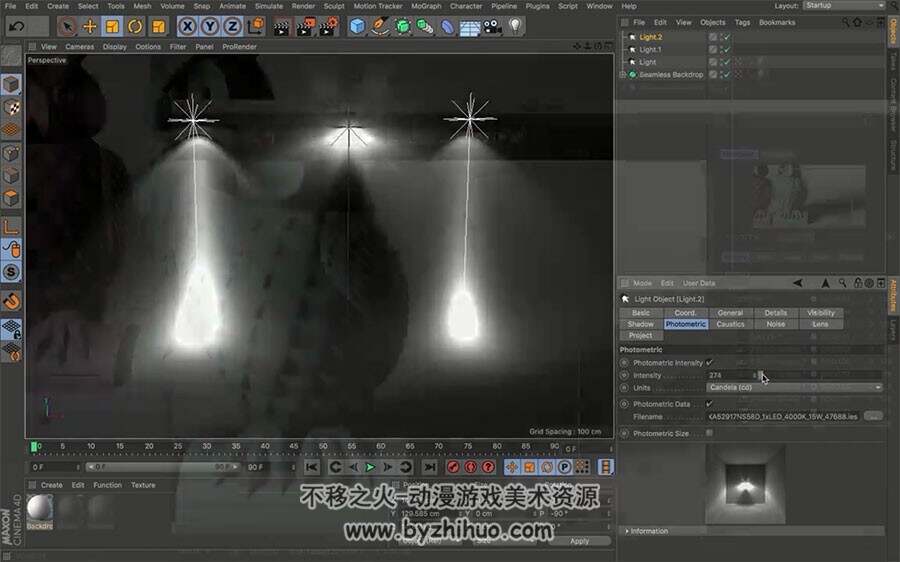Open the Subdivision Surface generators icon
Image resolution: width=900 pixels, height=562 pixels.
pos(403,26)
